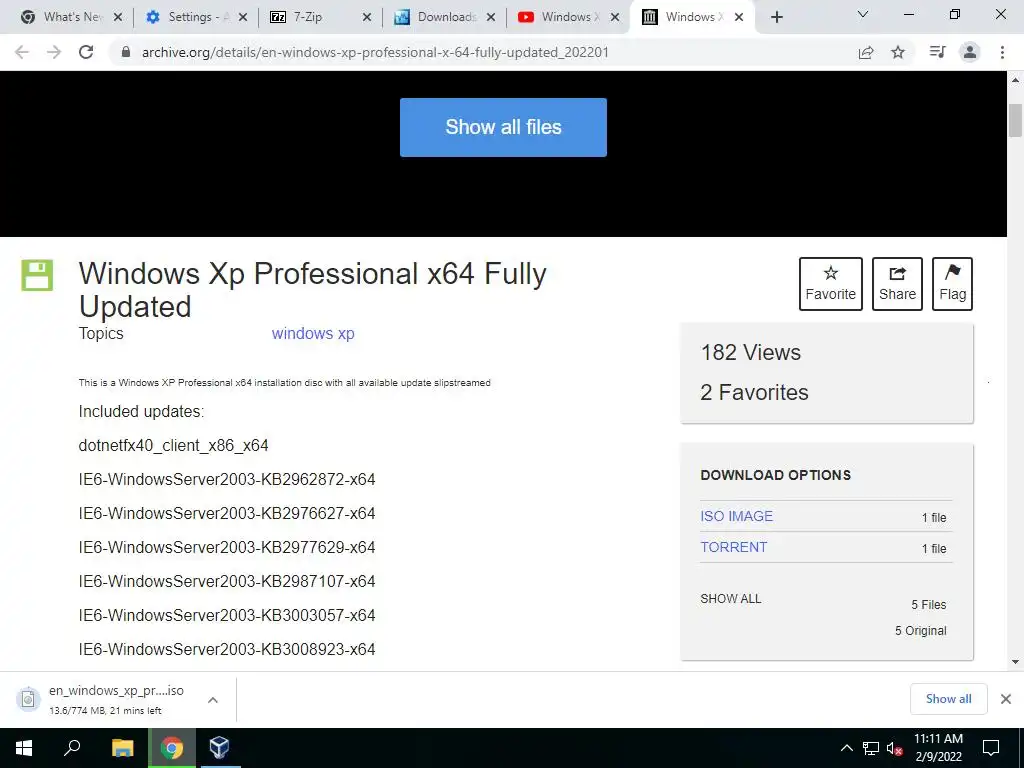
Task: Click the 182 Views statistic
Action: pyautogui.click(x=750, y=353)
